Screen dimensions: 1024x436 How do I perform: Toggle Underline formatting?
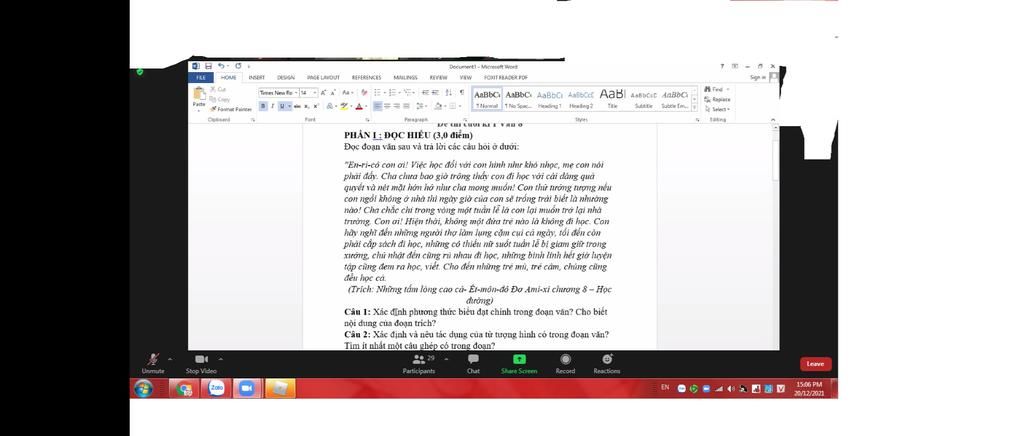click(x=282, y=106)
